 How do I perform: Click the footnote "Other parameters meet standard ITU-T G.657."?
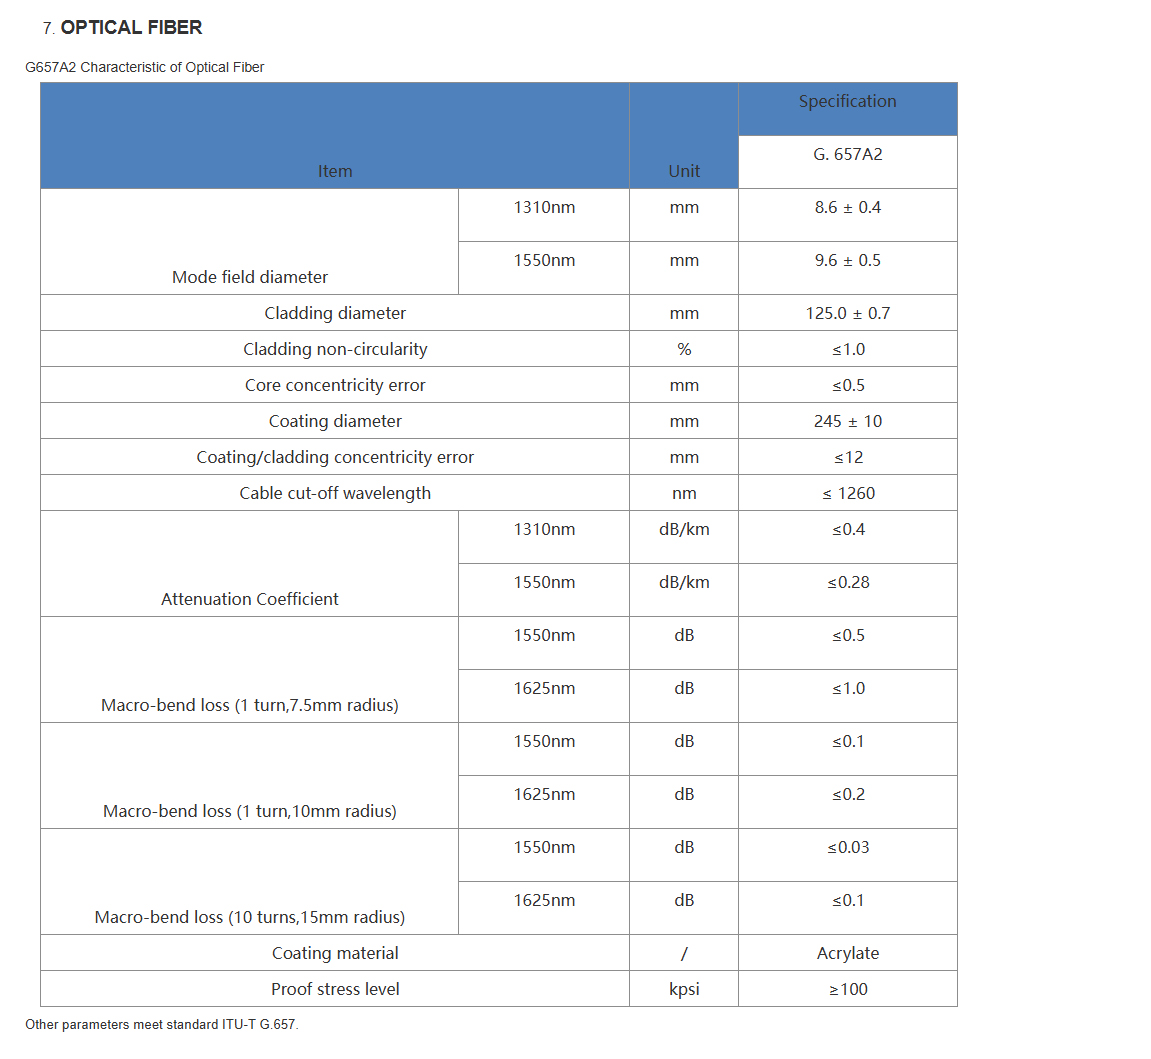pos(161,1025)
